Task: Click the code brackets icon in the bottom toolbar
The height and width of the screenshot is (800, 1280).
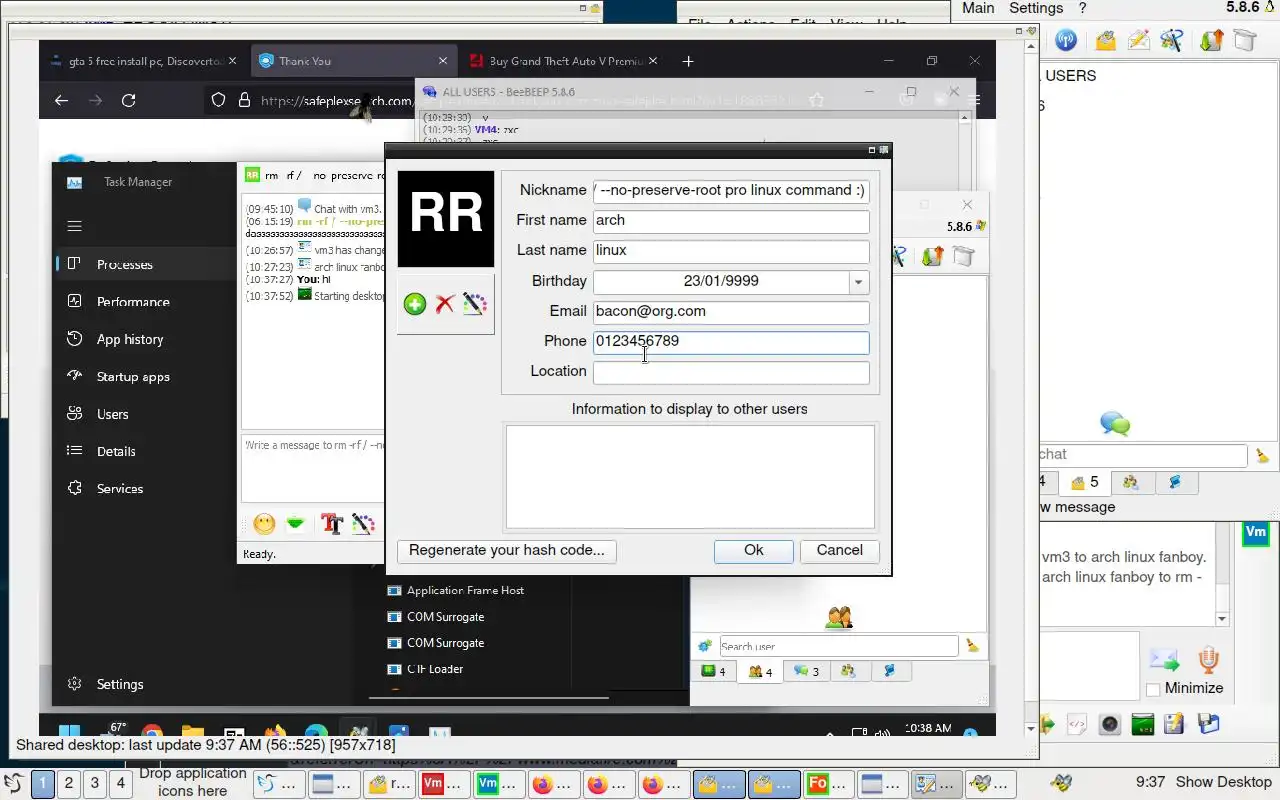Action: click(x=1077, y=724)
